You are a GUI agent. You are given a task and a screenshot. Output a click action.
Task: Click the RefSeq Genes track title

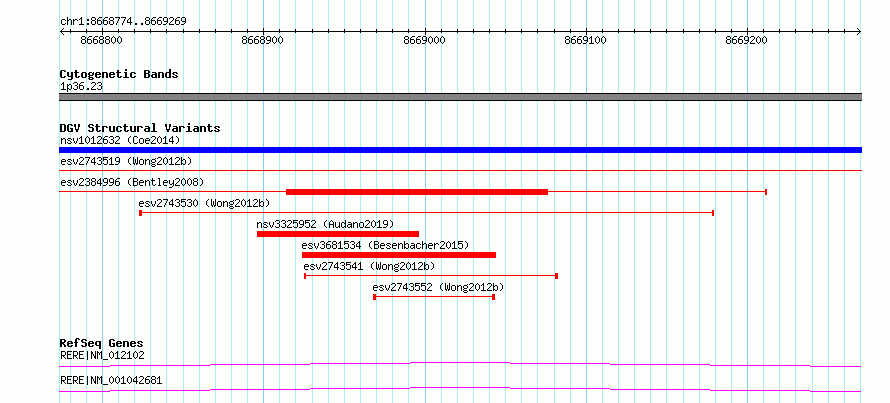pos(102,343)
